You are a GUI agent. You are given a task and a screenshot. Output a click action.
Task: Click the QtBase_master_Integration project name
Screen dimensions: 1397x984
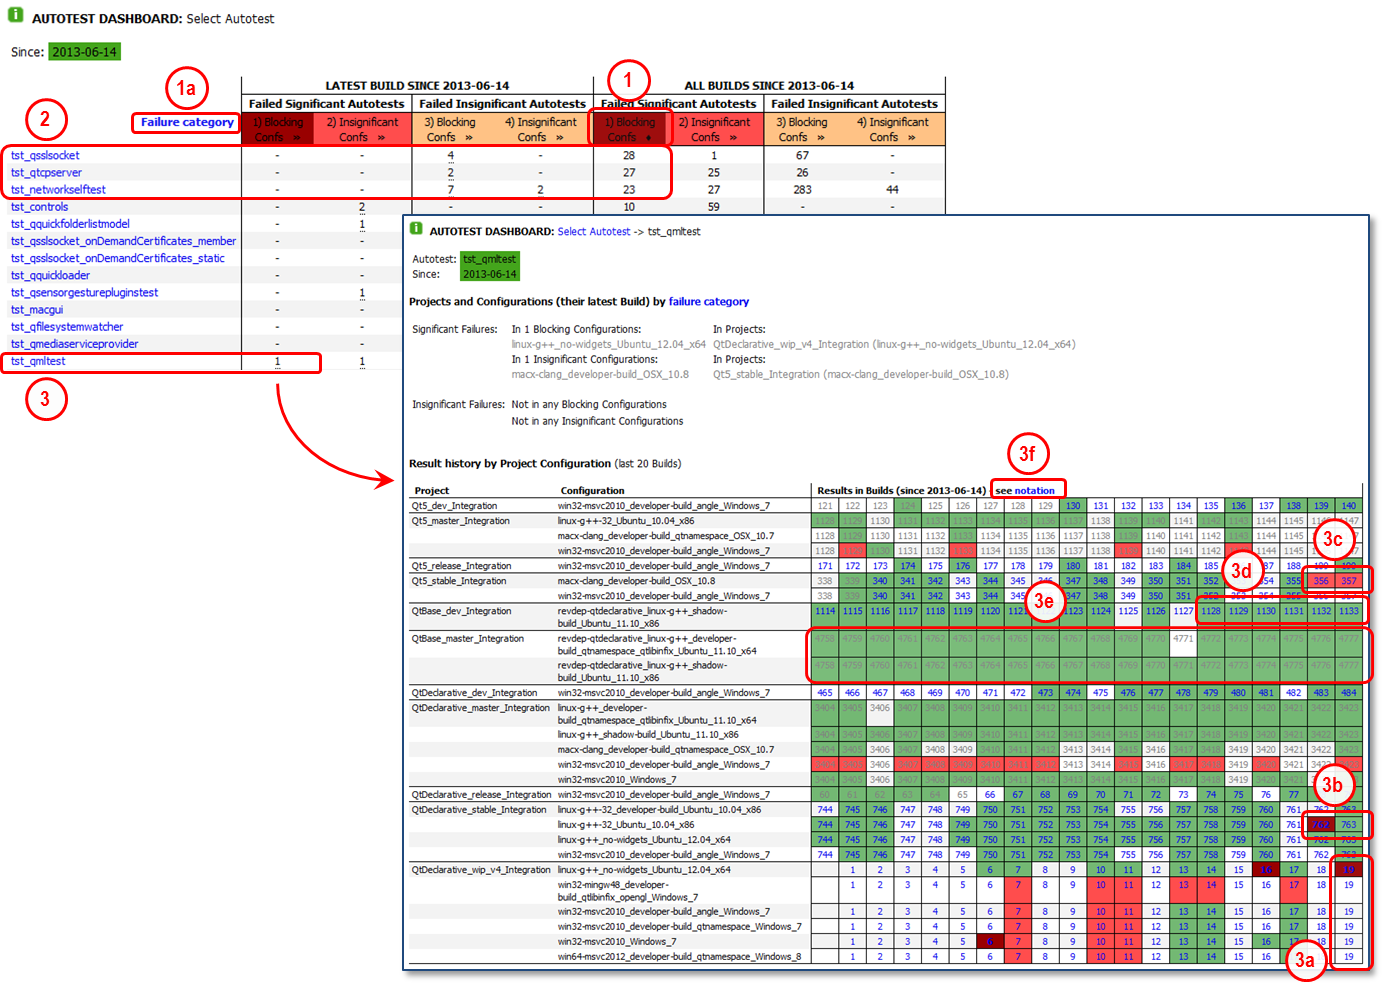point(468,638)
